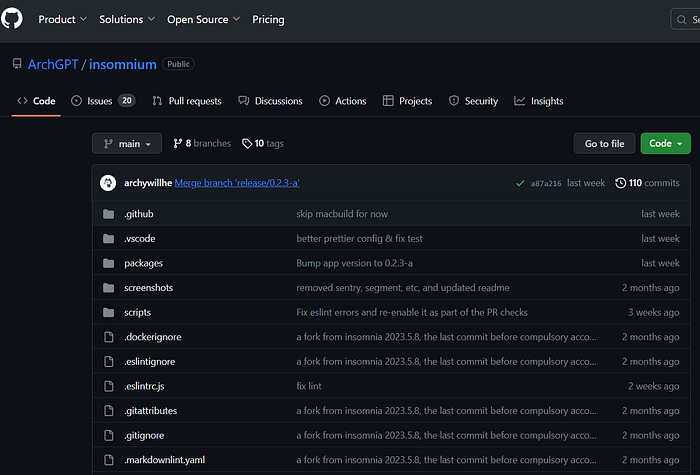Click the folder icon beside .vscode
The height and width of the screenshot is (475, 700).
(x=108, y=238)
